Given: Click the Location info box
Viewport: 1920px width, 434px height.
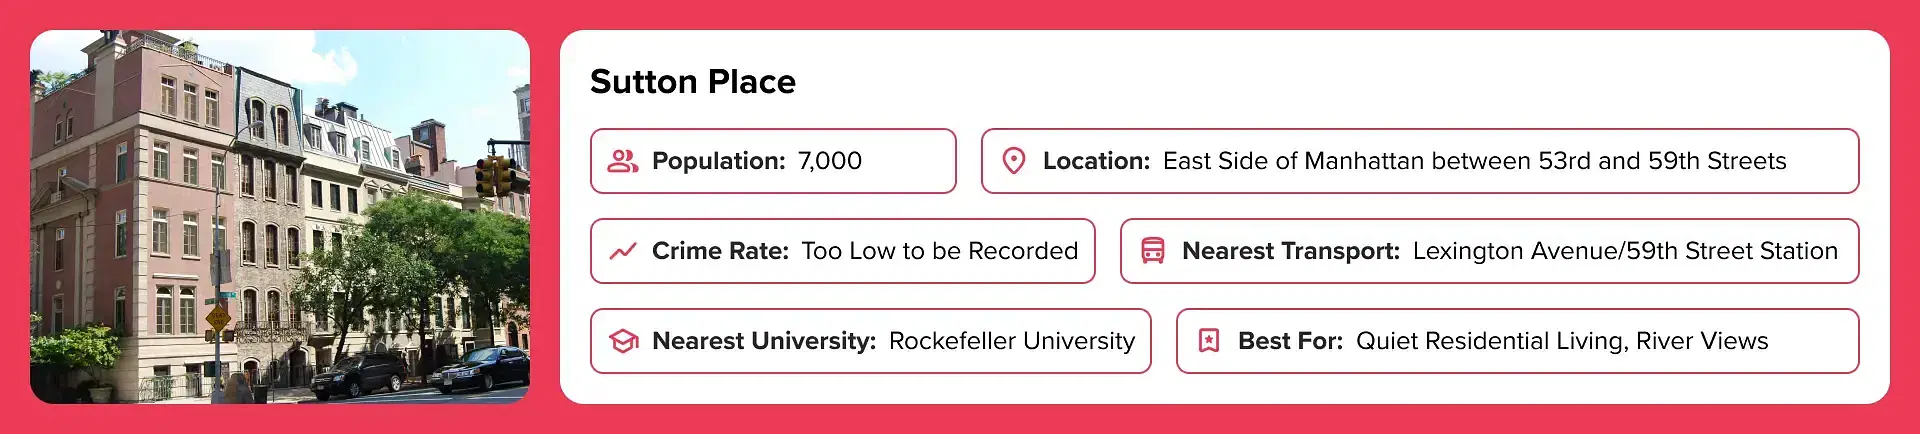Looking at the screenshot, I should [1420, 161].
